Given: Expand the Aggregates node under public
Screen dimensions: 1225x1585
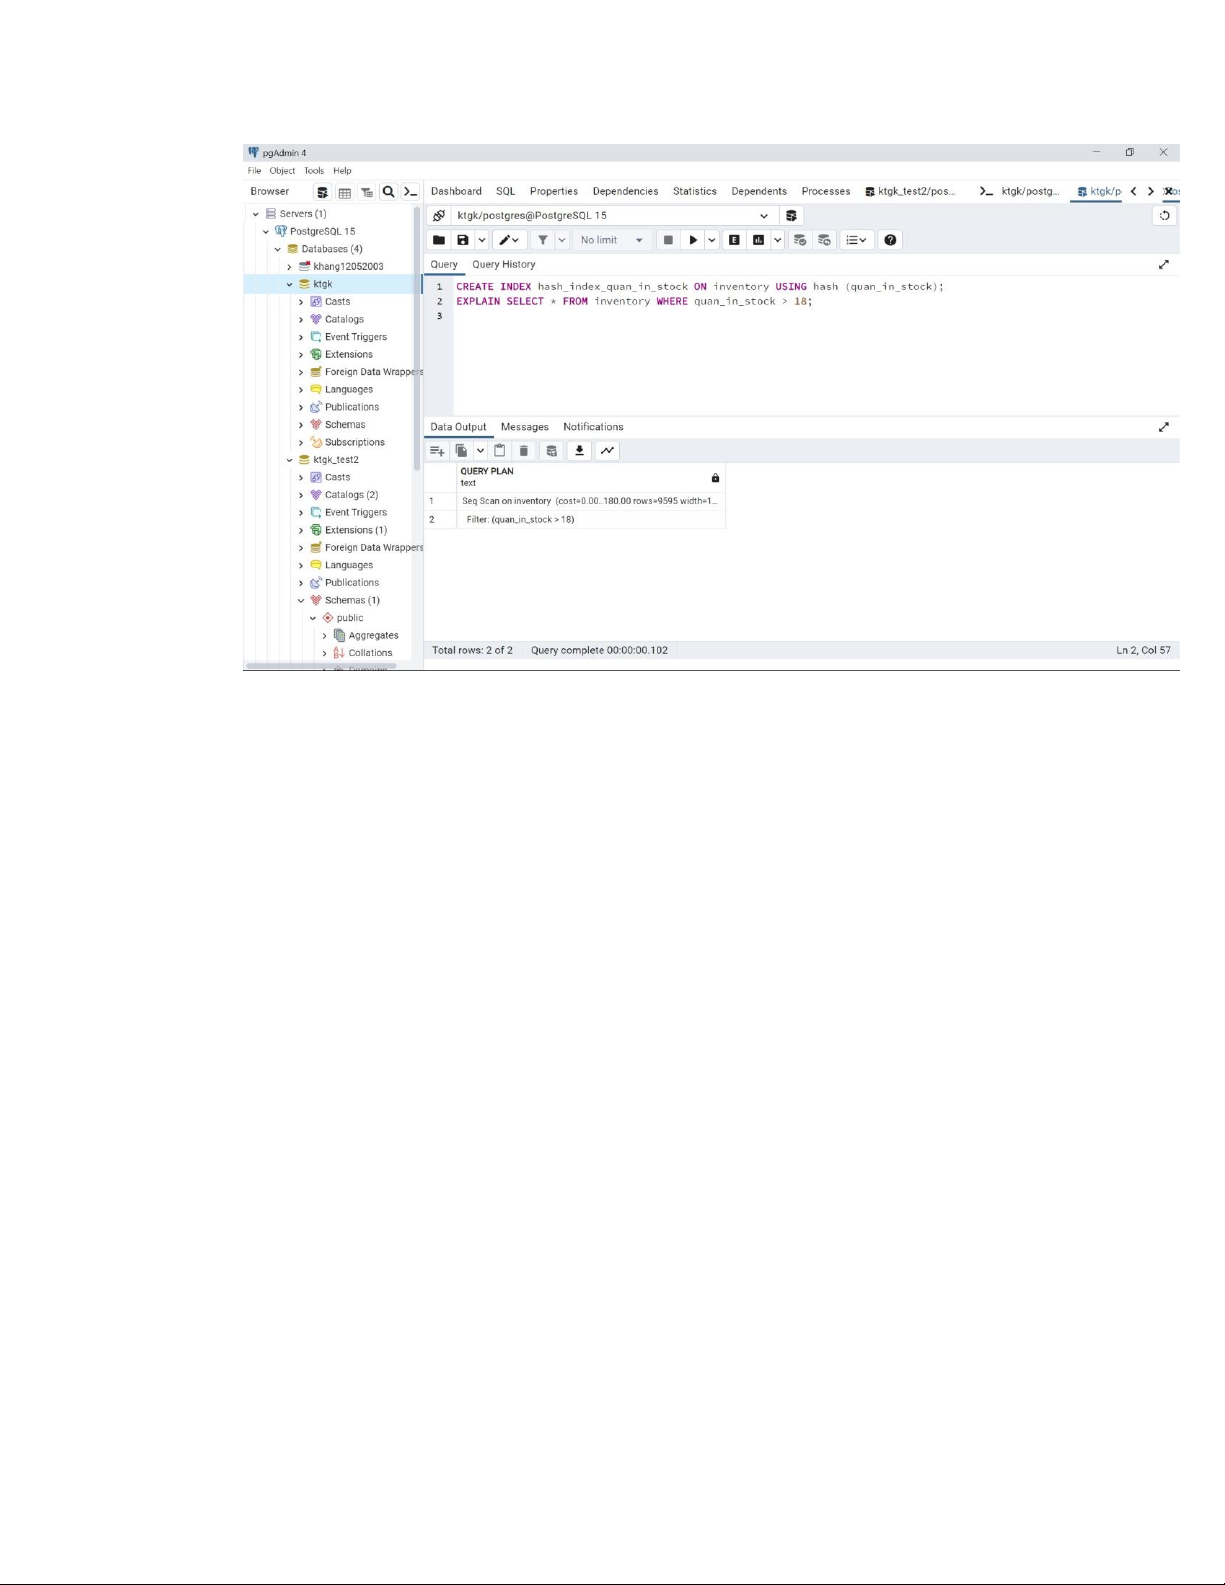Looking at the screenshot, I should pyautogui.click(x=324, y=636).
